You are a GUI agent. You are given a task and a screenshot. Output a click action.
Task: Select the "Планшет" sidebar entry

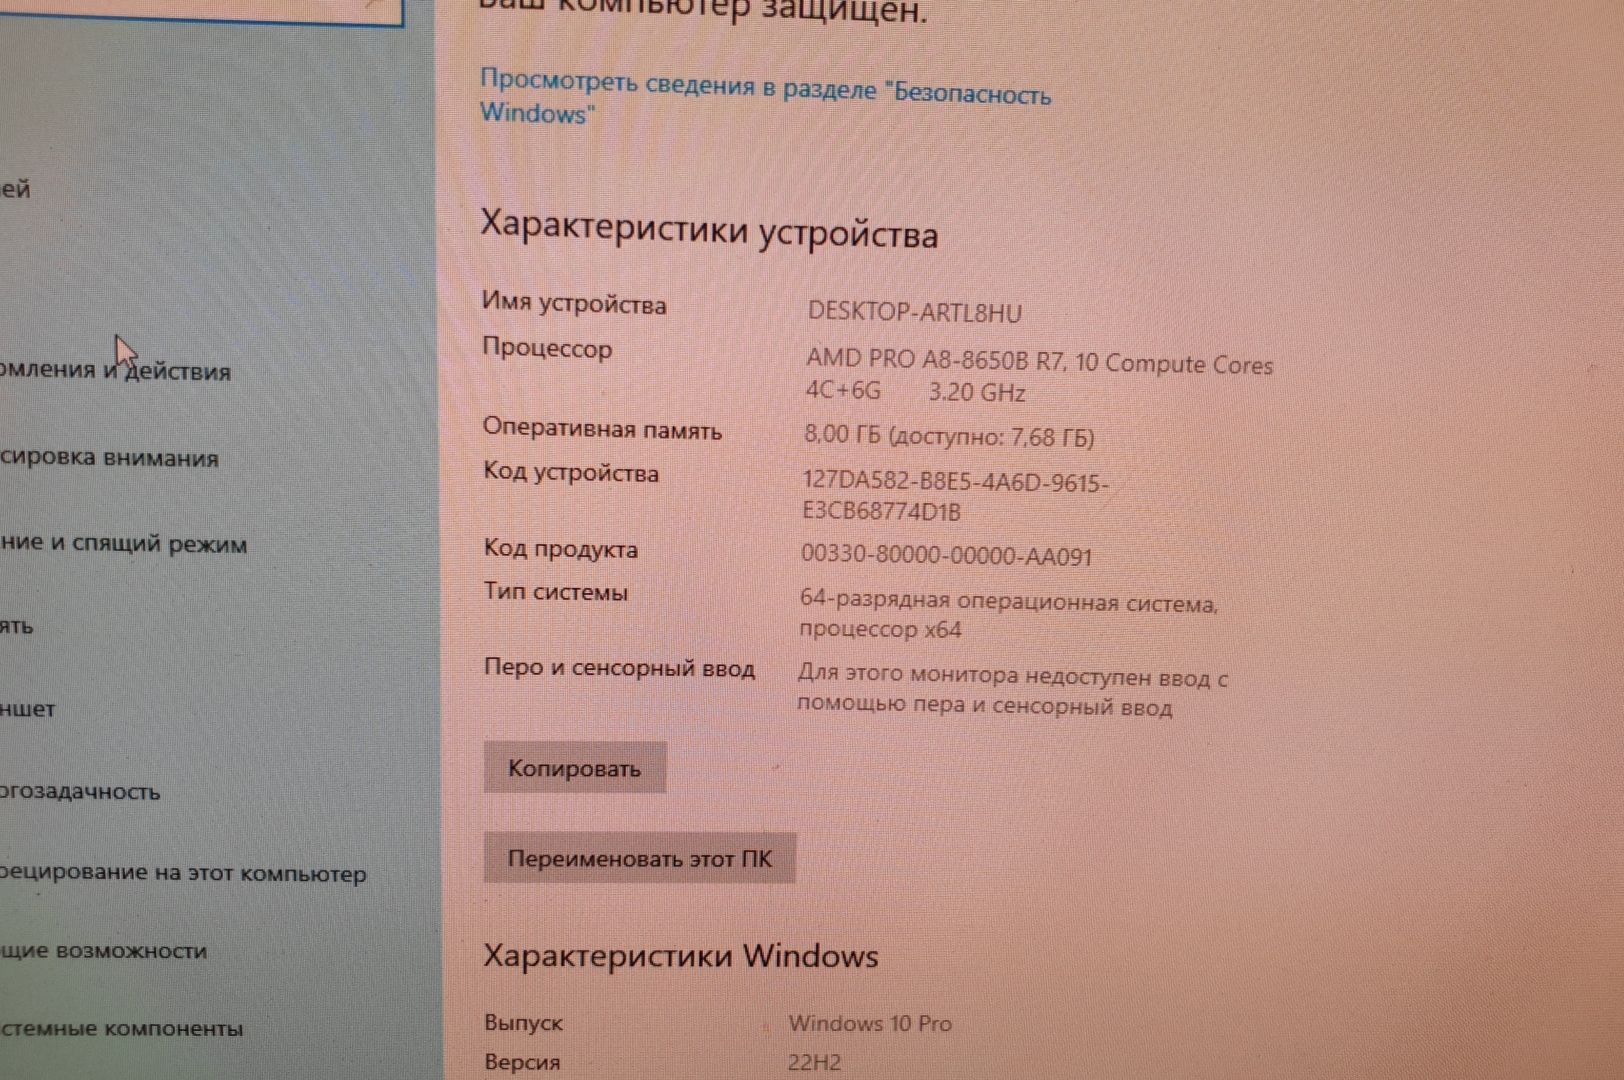(28, 709)
